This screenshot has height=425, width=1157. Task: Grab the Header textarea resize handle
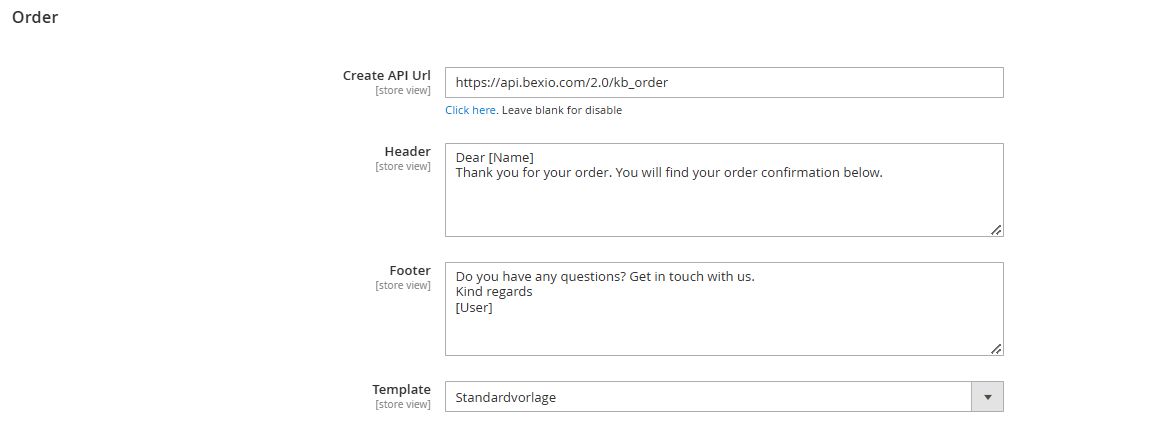pos(996,230)
